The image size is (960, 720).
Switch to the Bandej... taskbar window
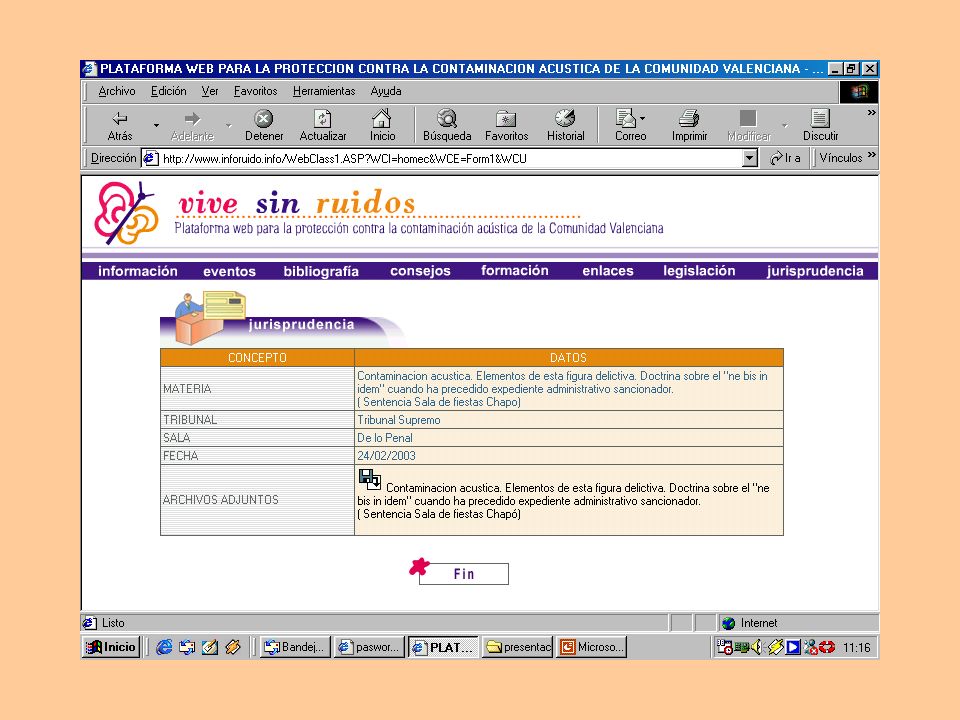coord(296,647)
